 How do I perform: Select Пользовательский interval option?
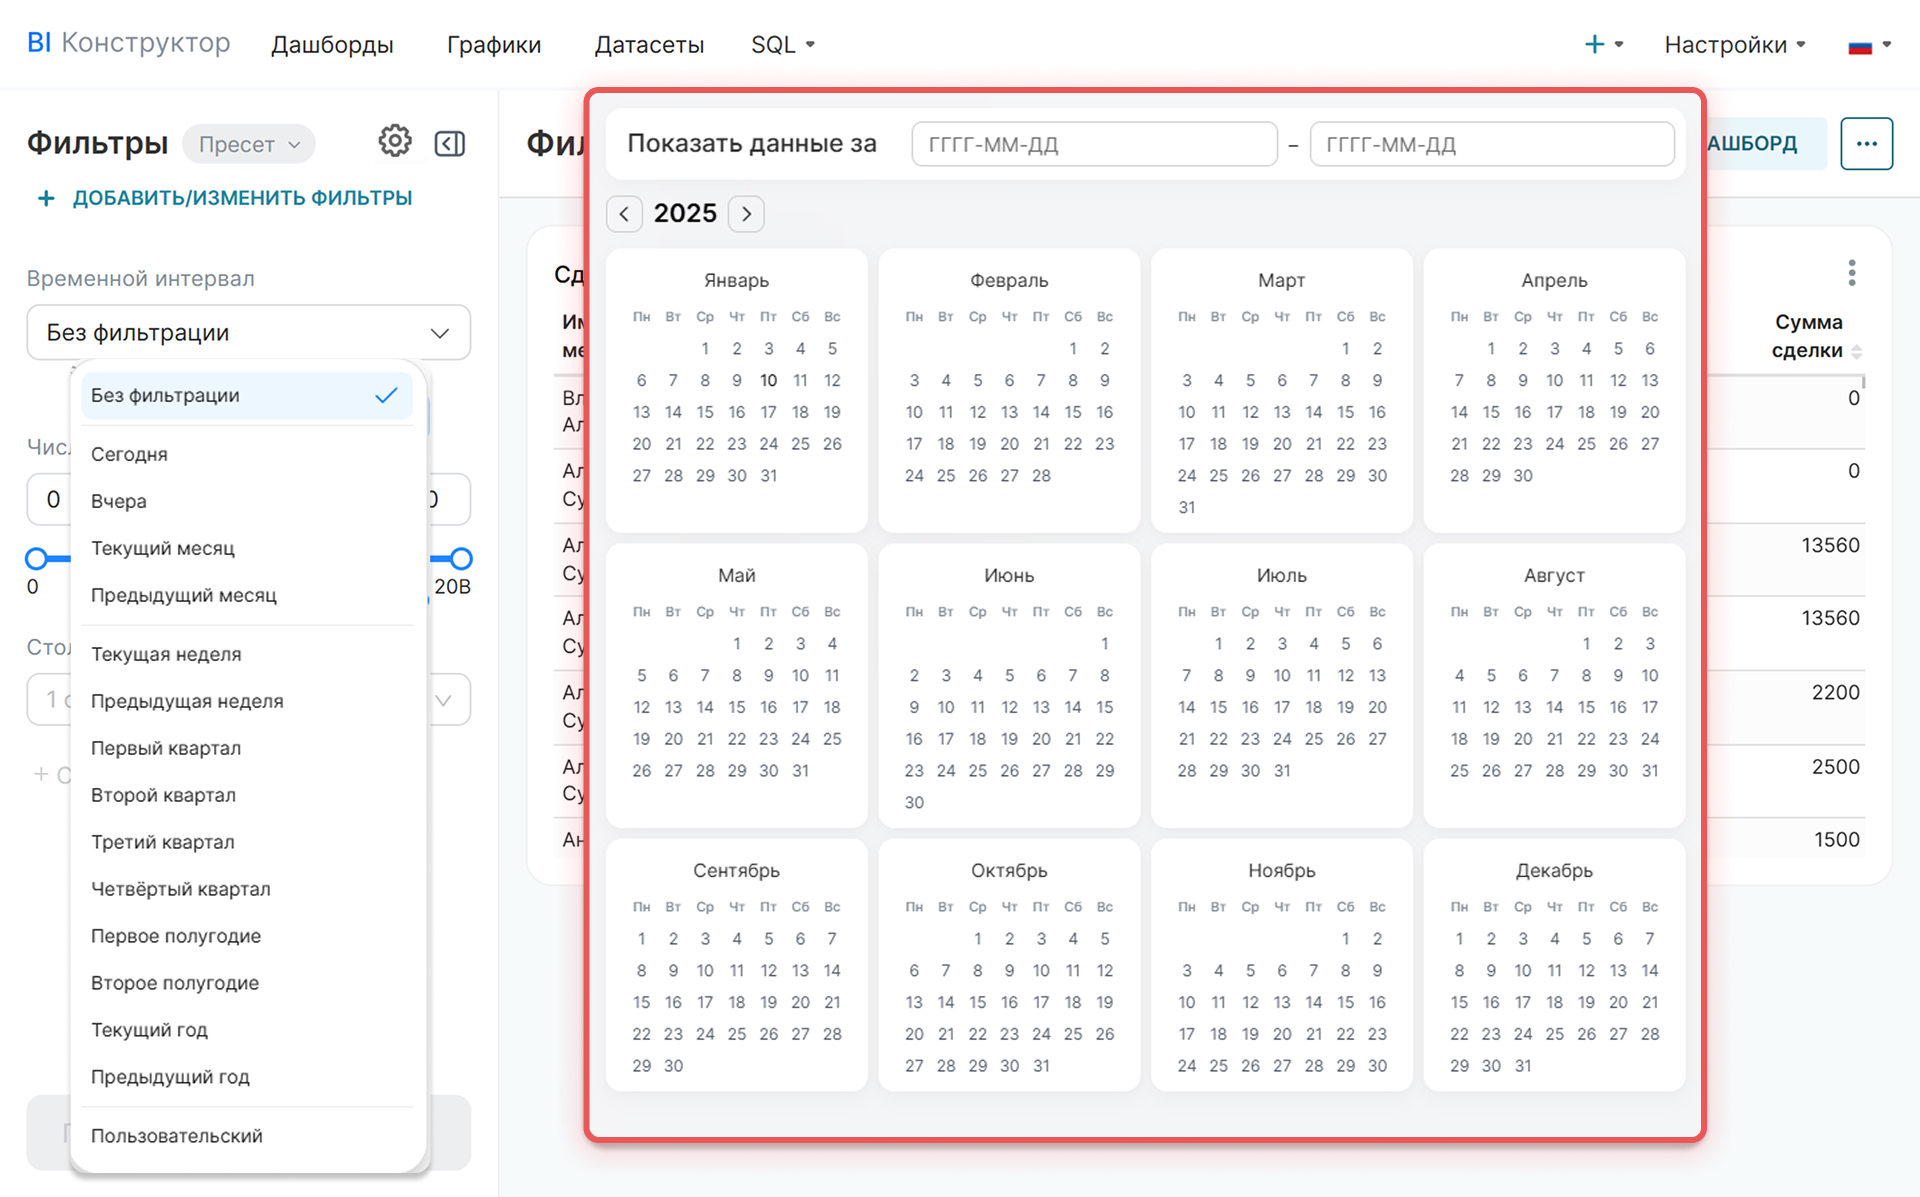tap(177, 1136)
